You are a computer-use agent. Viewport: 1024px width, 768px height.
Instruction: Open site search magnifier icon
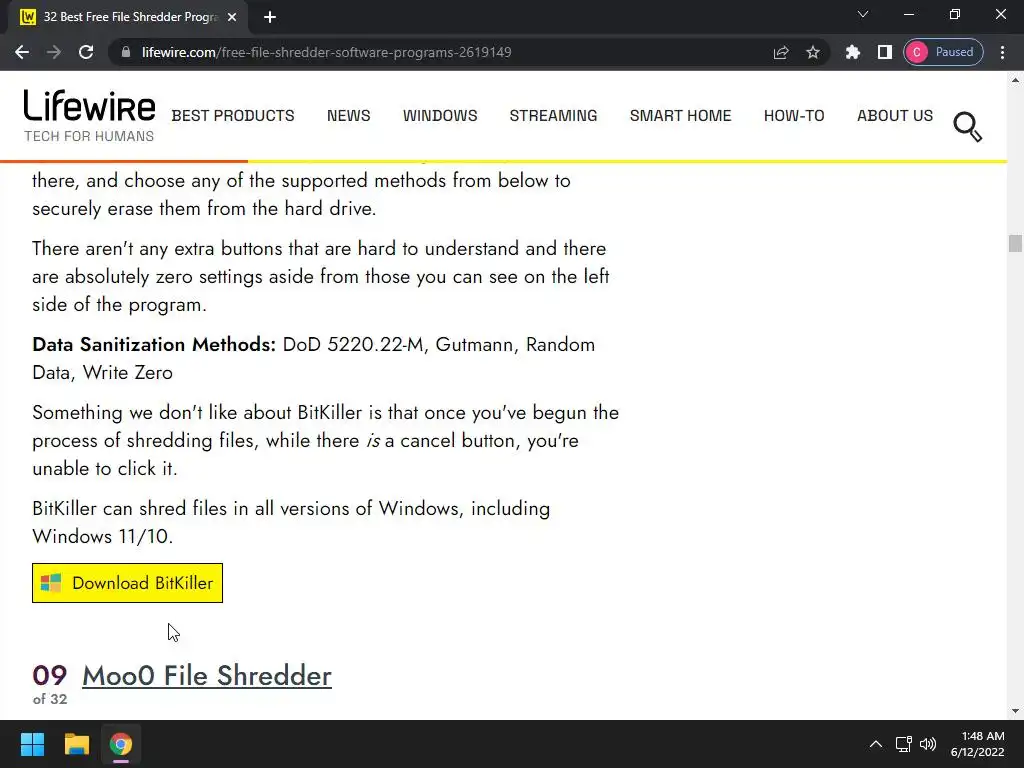(x=967, y=127)
